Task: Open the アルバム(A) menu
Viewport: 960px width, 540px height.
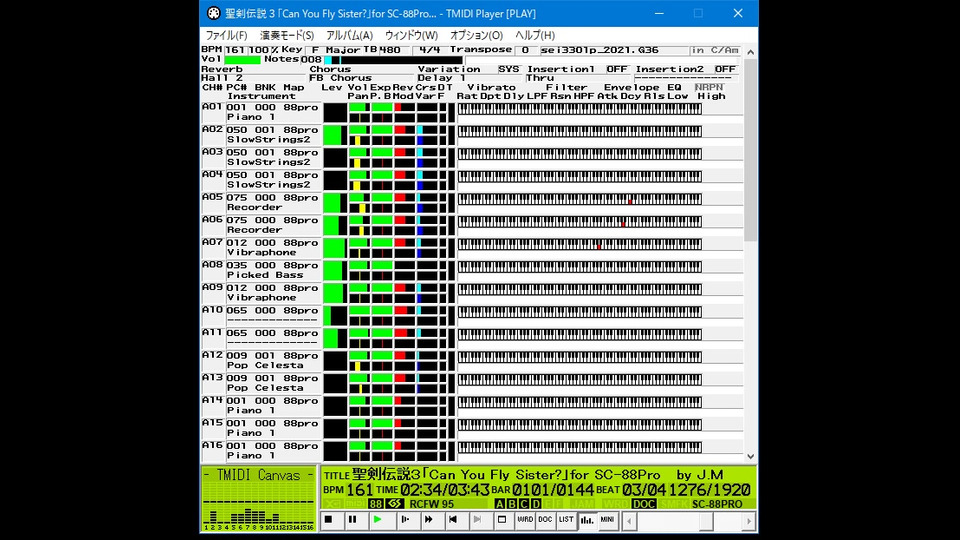Action: pyautogui.click(x=349, y=36)
